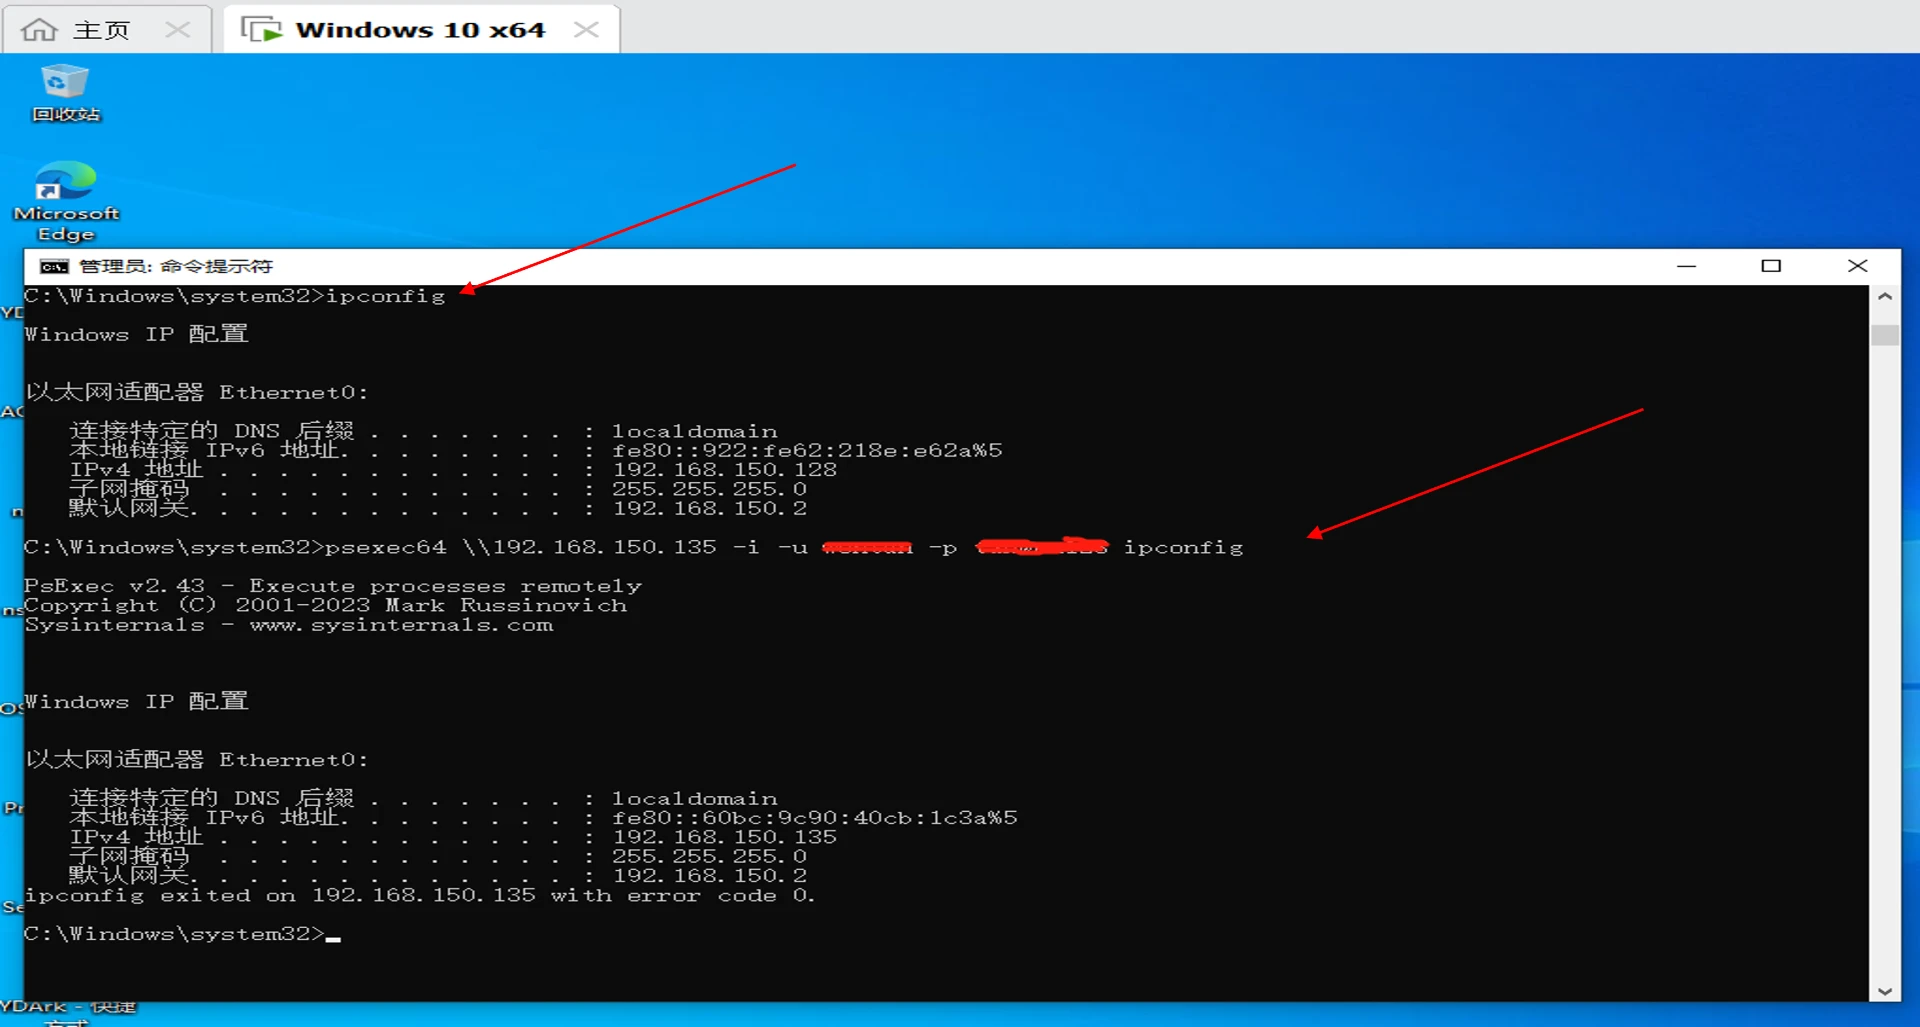Select the Recycle Bin (回收站) desktop icon
1920x1027 pixels.
click(x=65, y=92)
